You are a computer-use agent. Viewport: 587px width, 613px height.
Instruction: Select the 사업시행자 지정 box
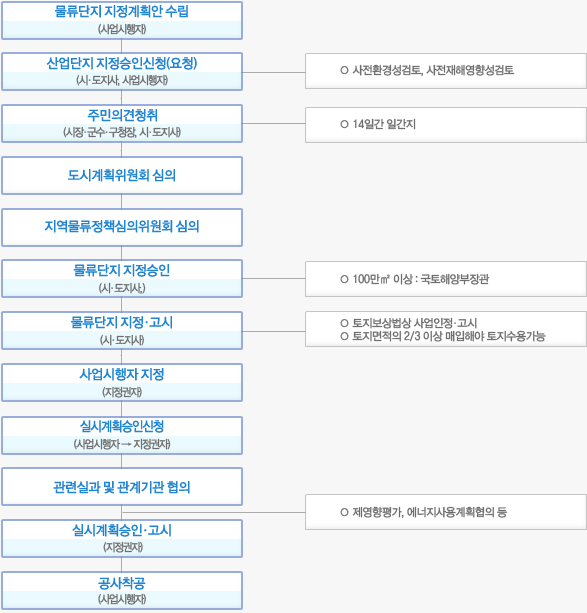122,383
